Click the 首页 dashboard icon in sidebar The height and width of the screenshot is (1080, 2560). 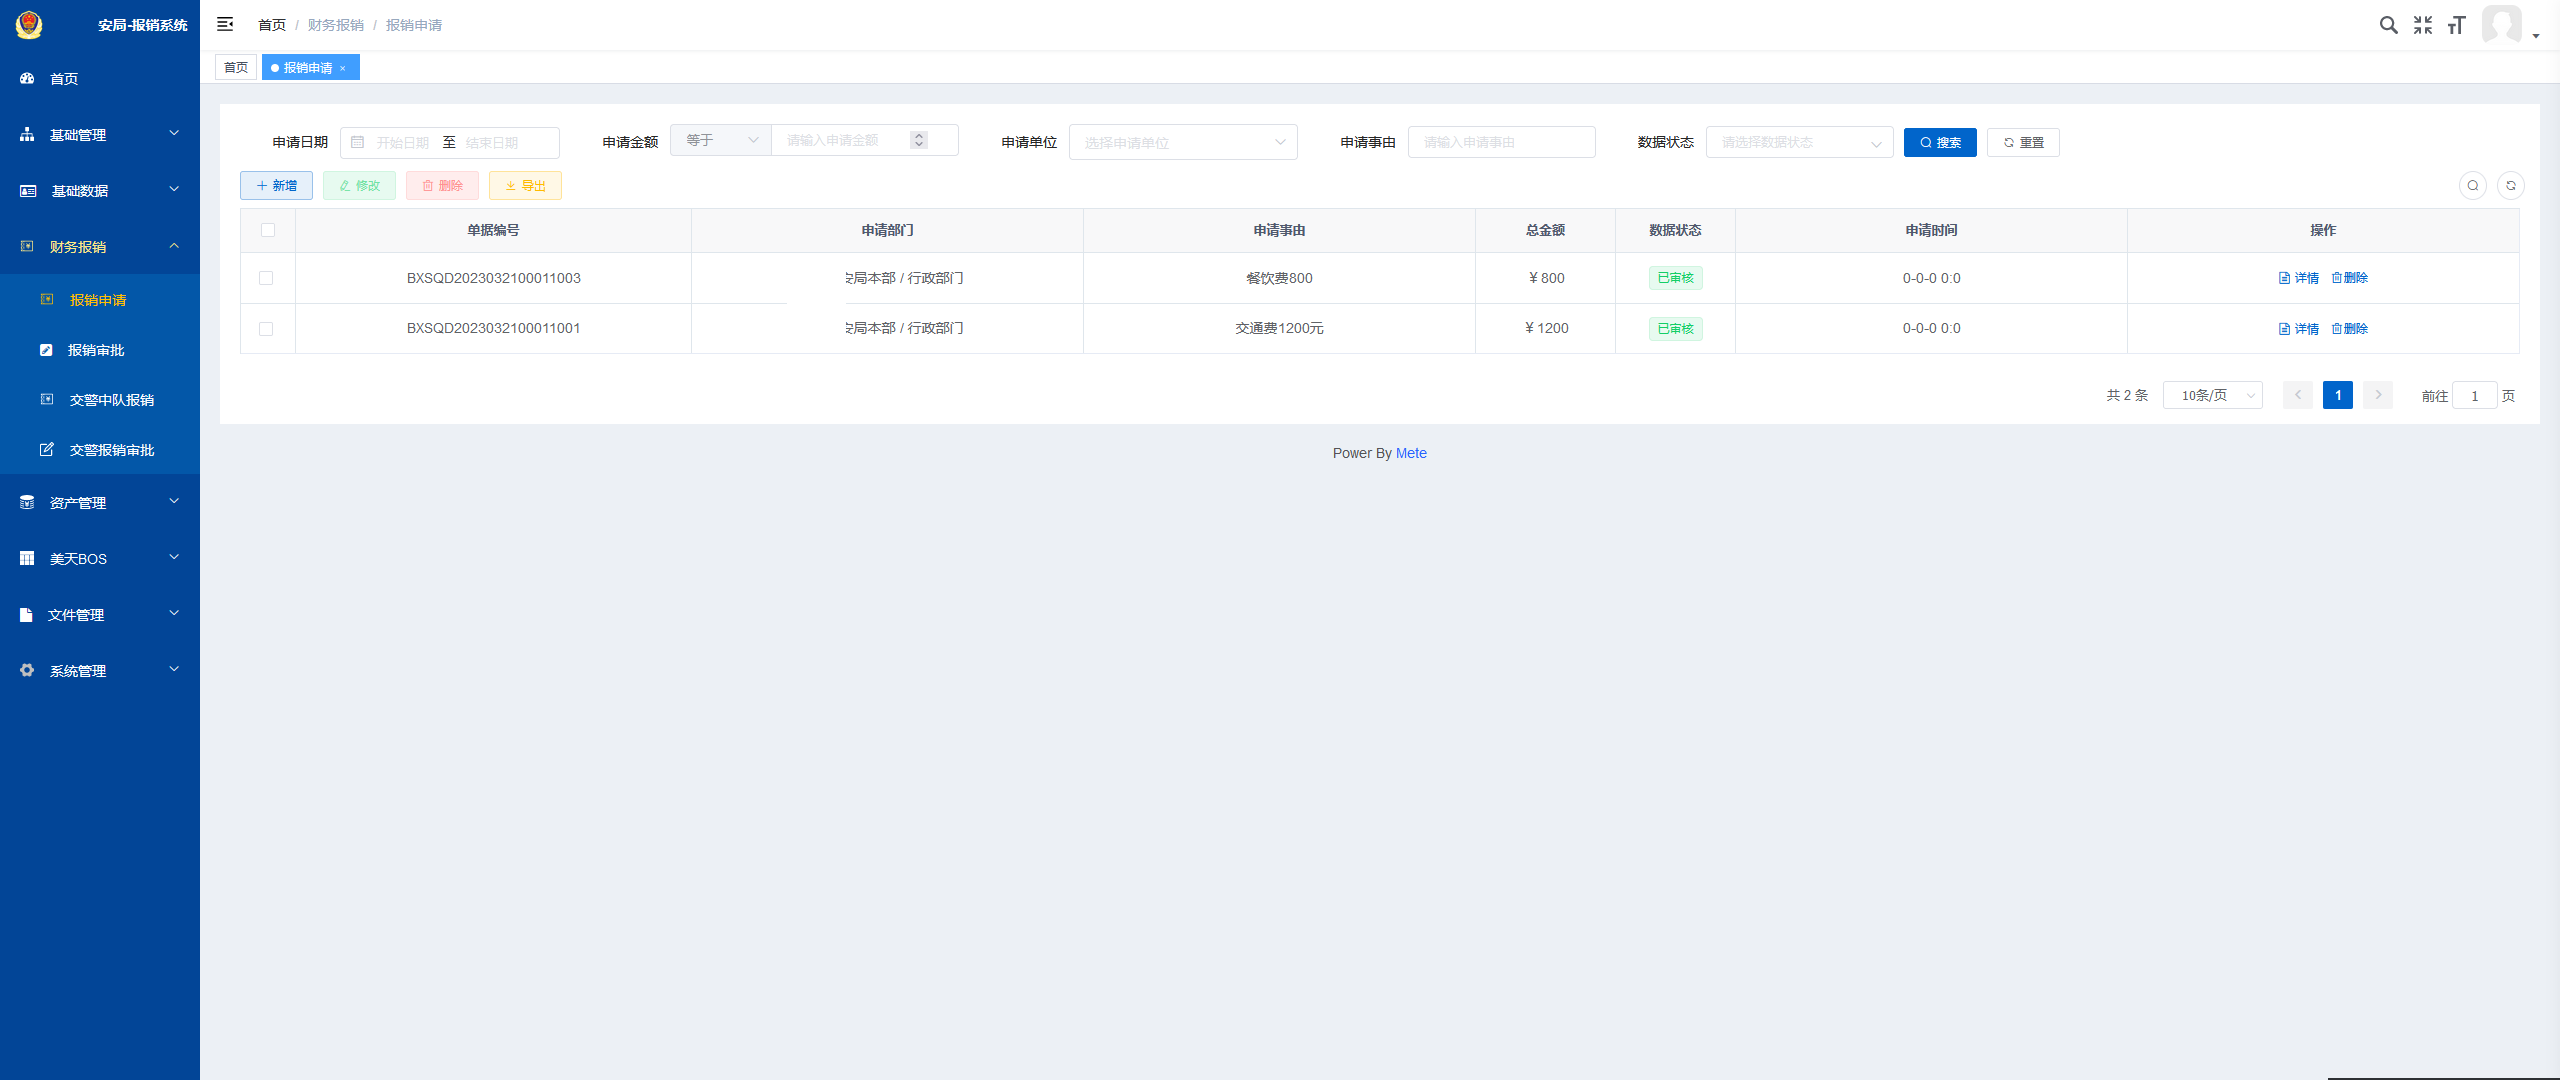27,78
